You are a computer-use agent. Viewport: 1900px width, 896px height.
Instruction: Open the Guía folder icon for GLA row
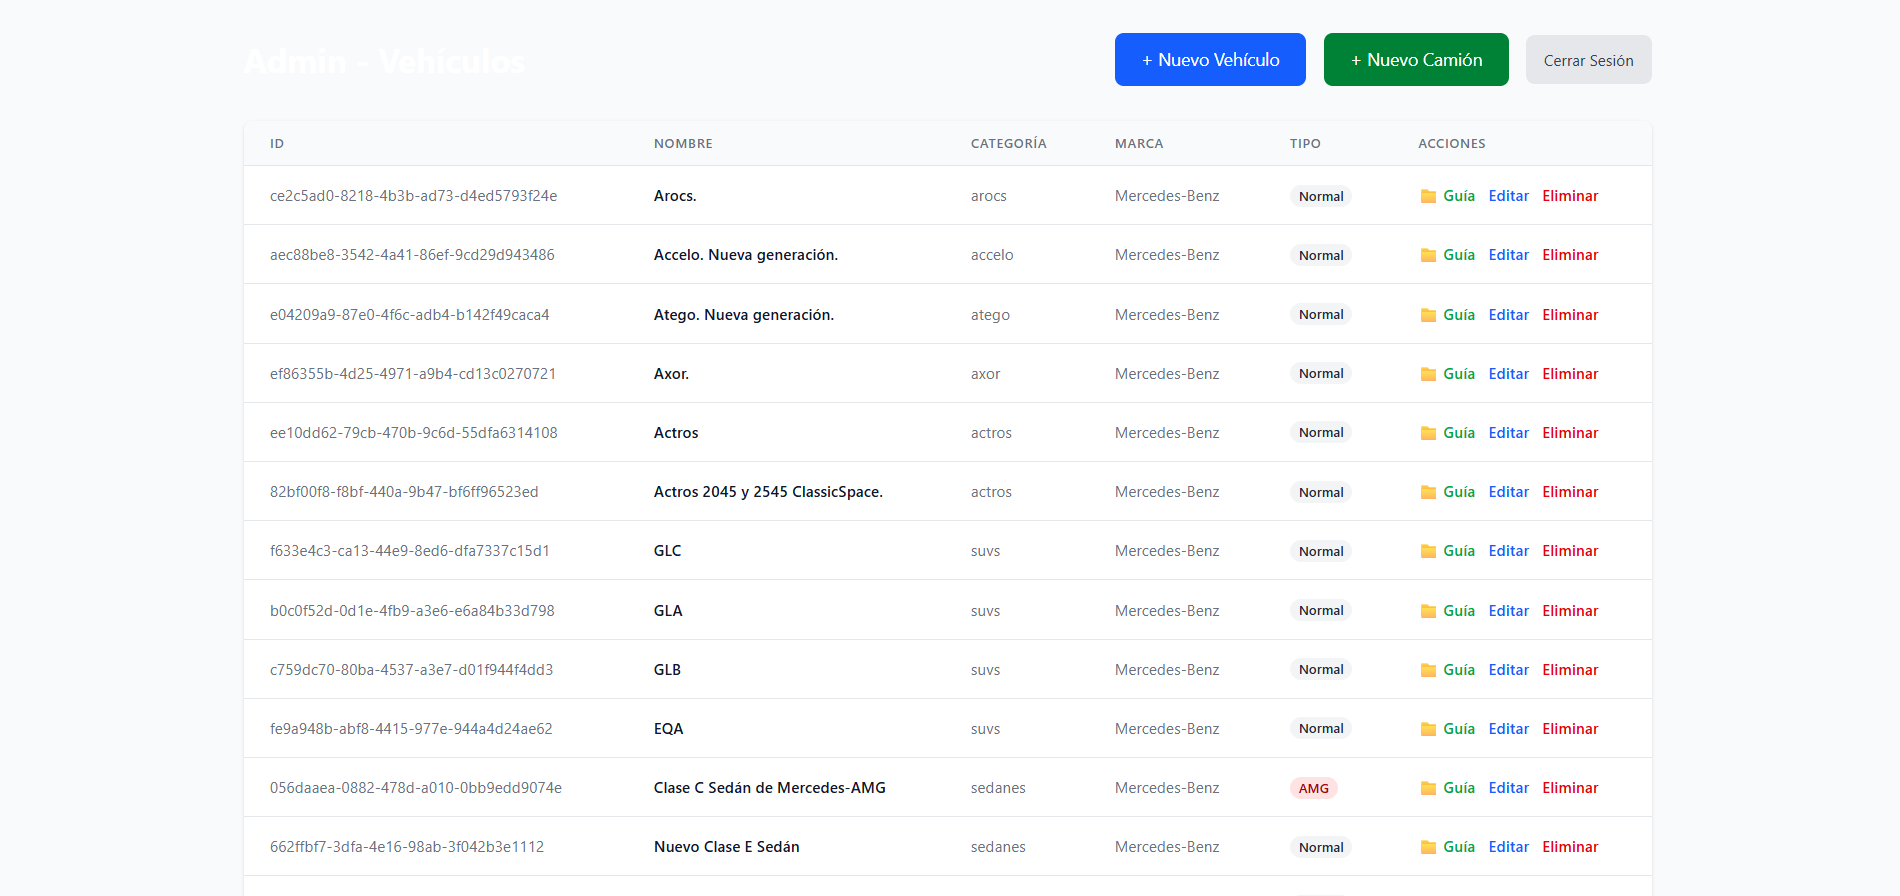pos(1428,611)
